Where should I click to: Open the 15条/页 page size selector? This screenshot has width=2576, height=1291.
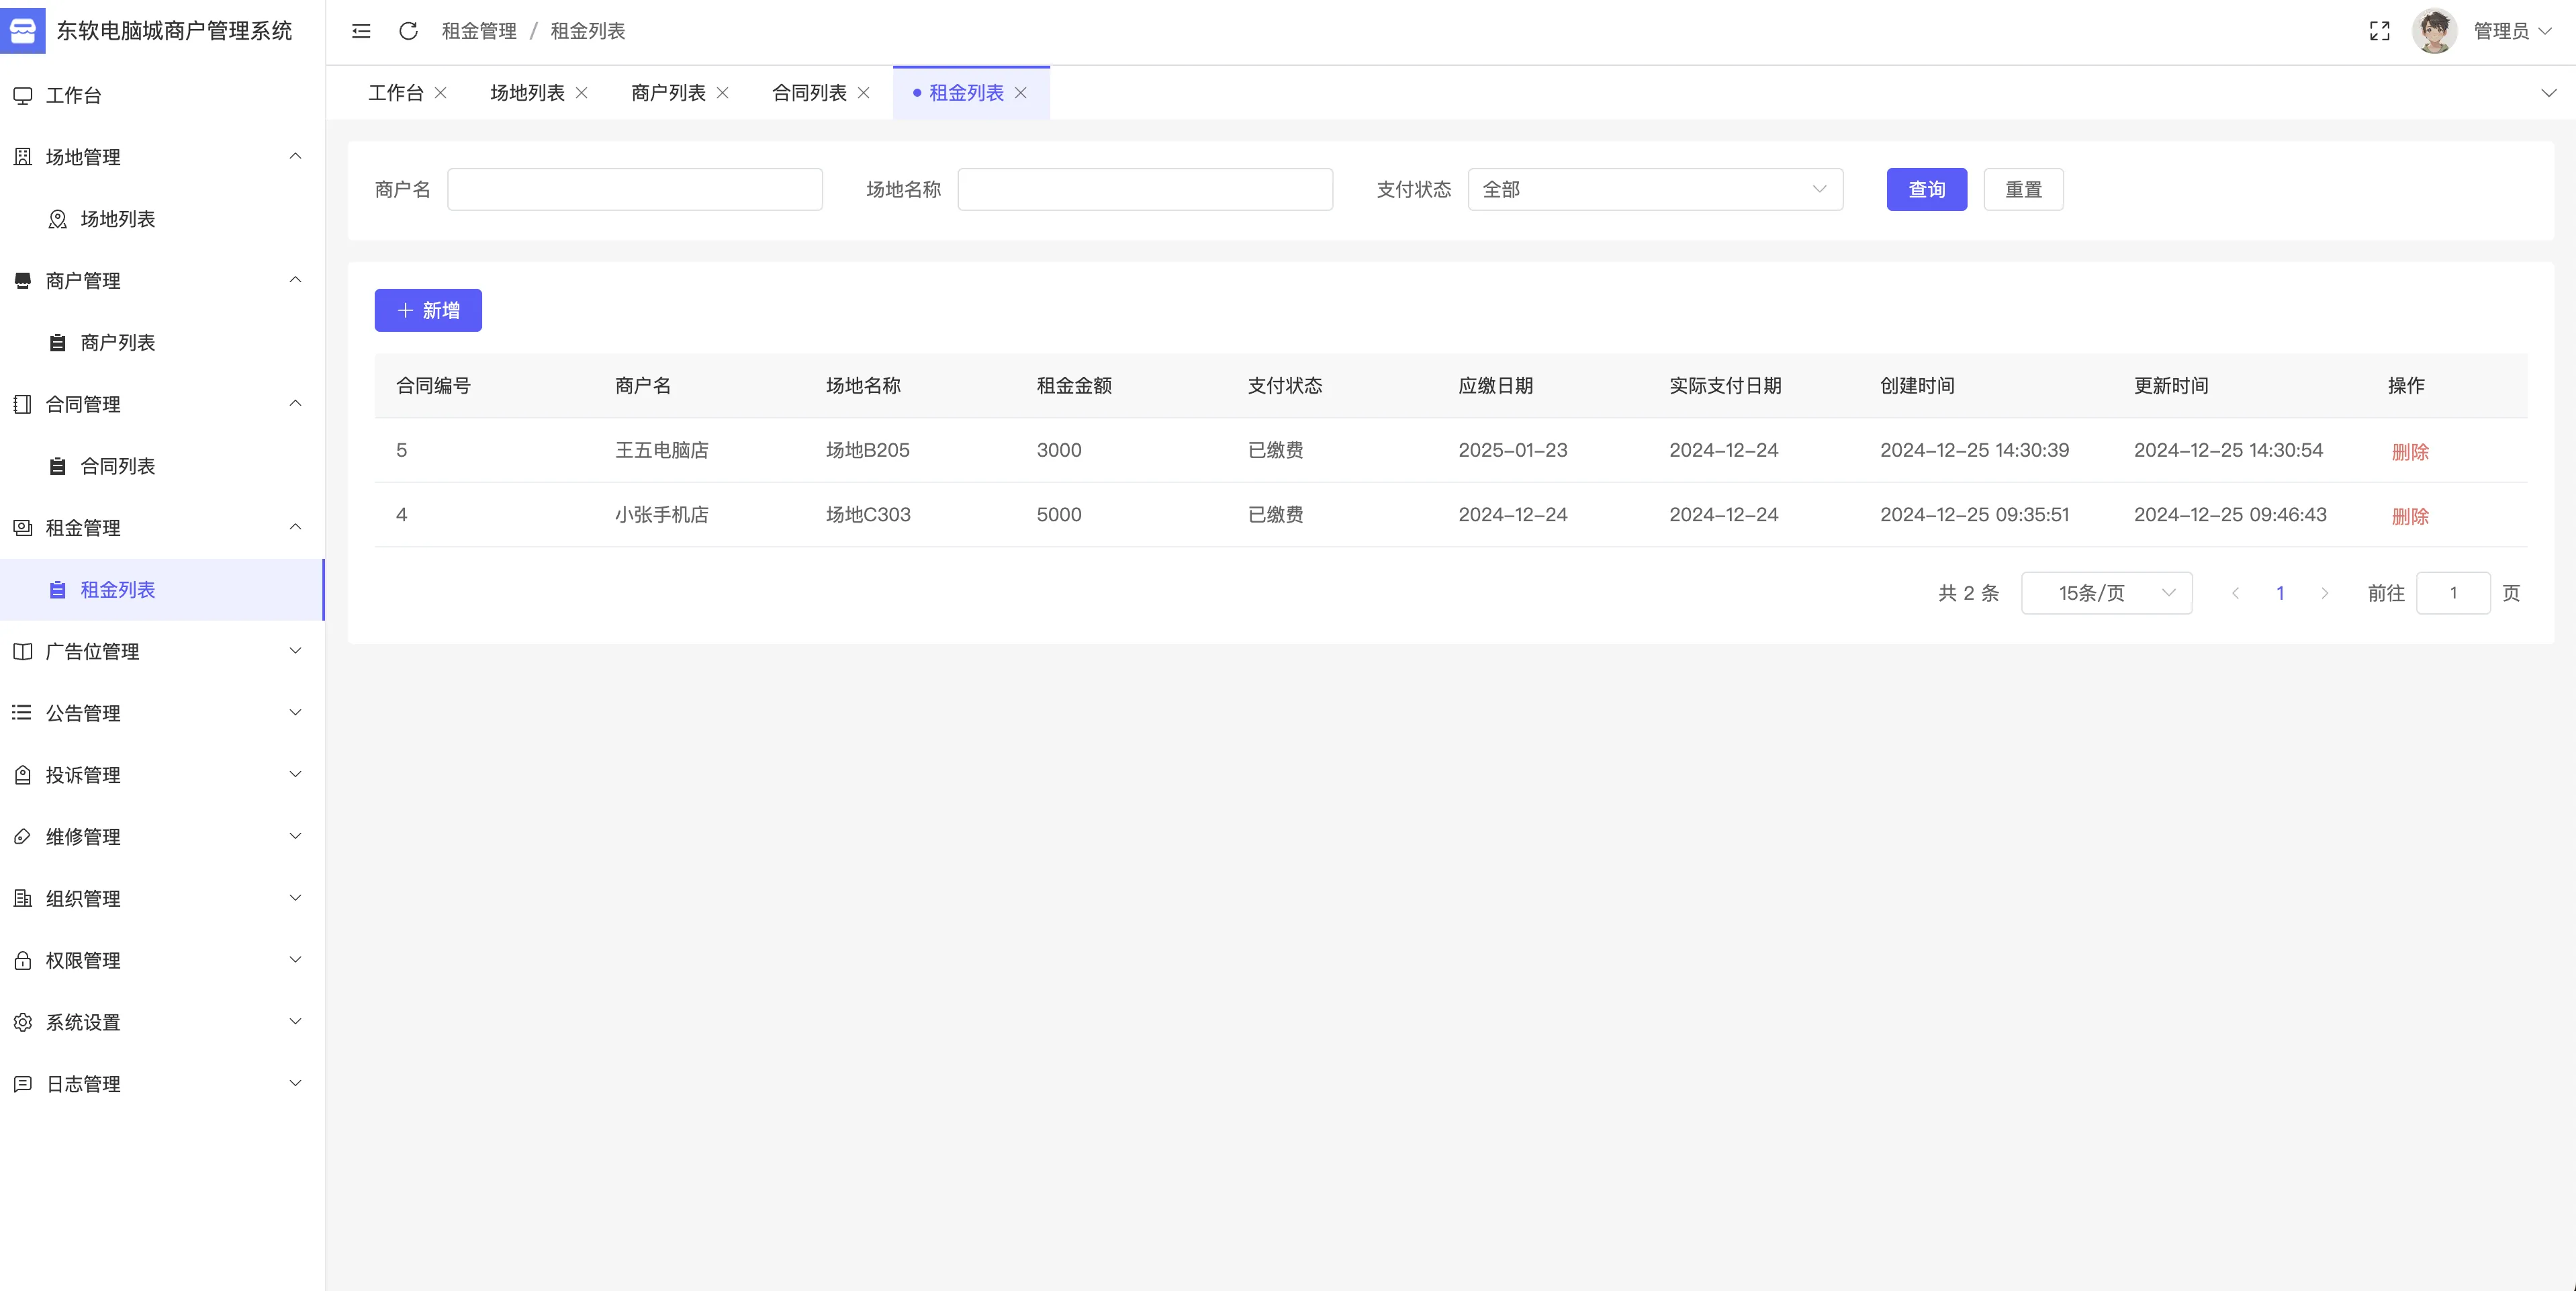pos(2106,593)
